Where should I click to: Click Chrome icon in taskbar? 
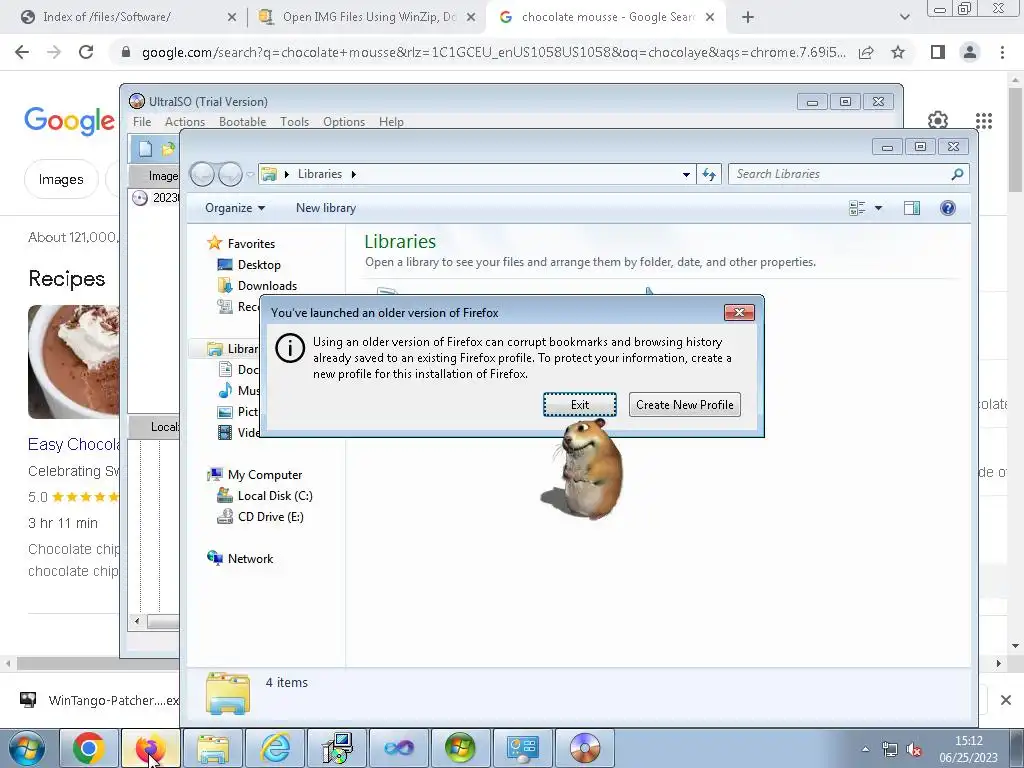[89, 748]
